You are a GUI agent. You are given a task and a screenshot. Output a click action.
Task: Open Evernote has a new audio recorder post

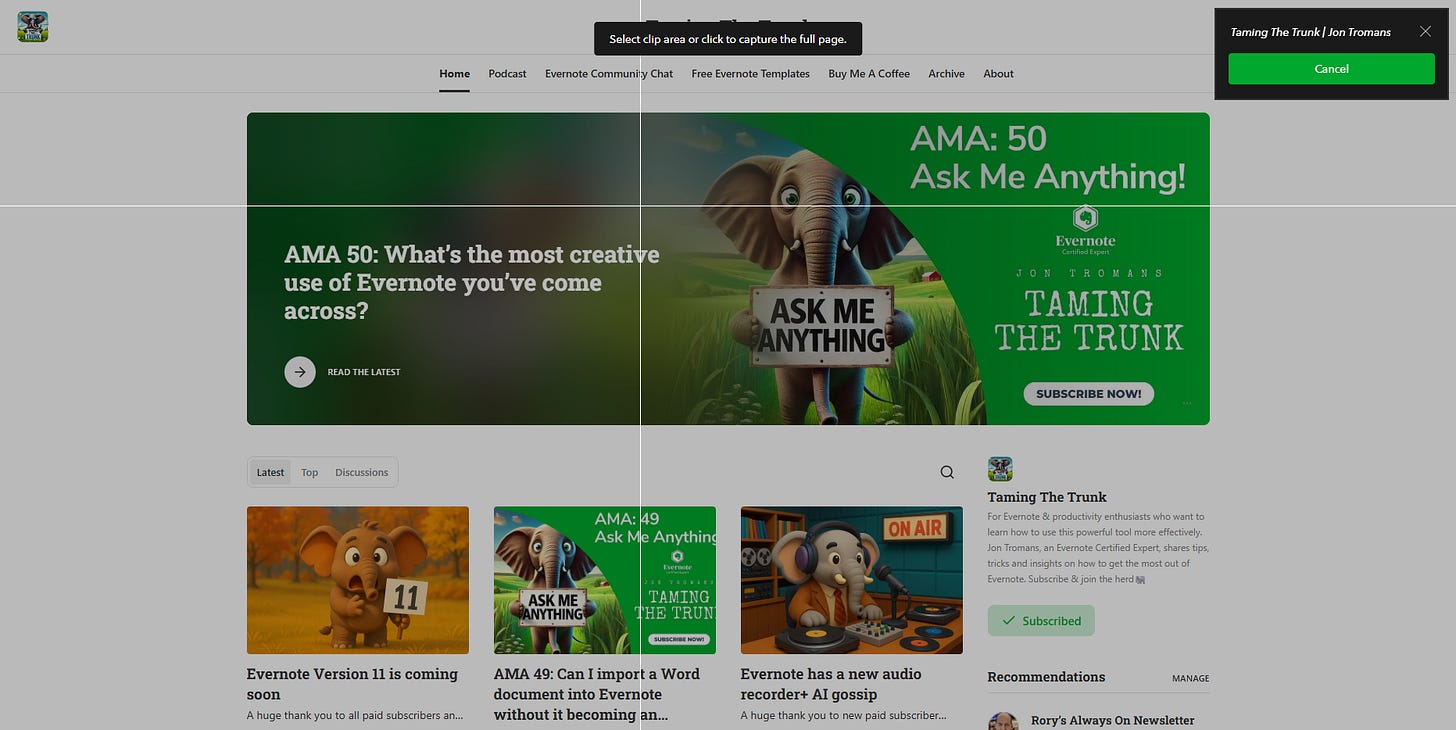coord(831,684)
